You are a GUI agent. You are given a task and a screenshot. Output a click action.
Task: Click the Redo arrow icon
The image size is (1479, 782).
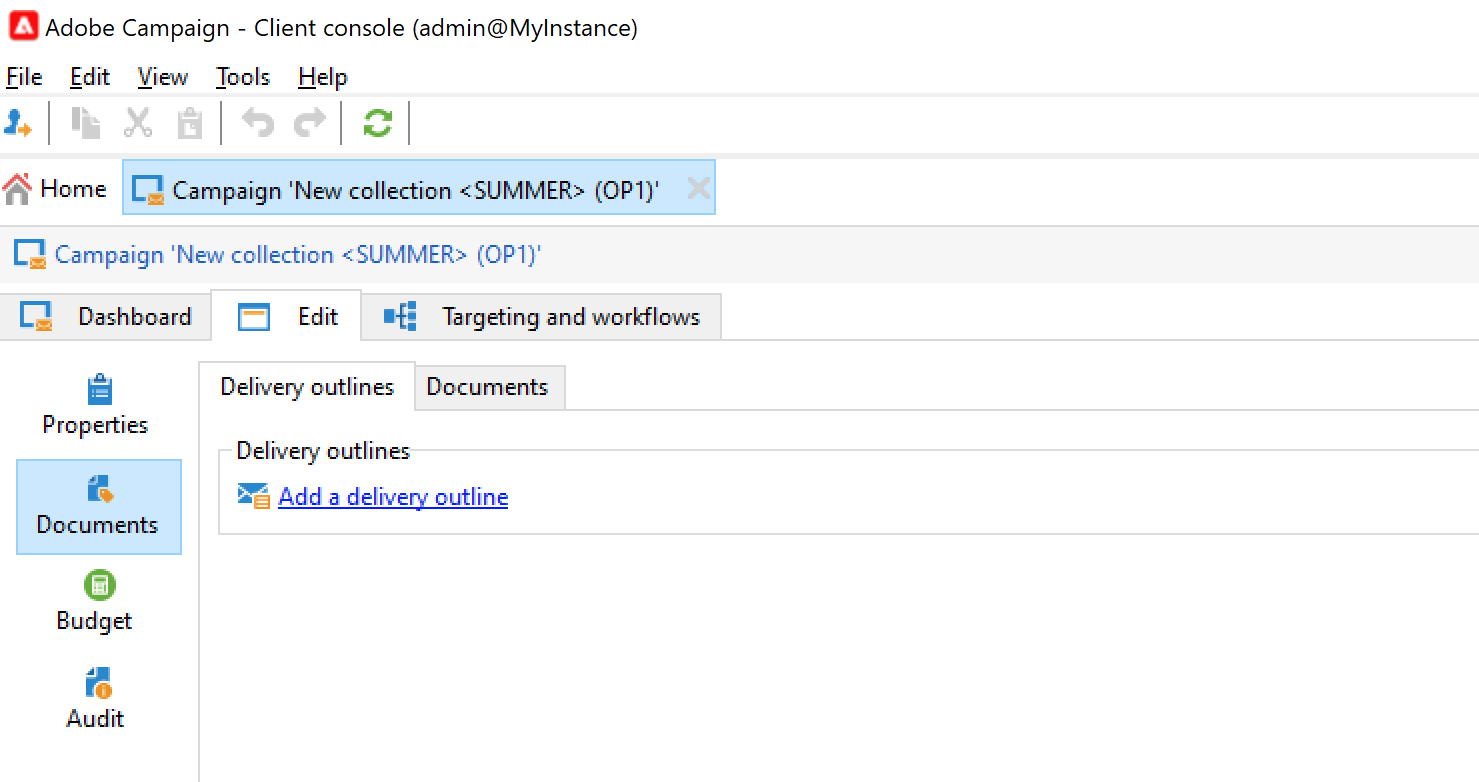click(x=310, y=123)
